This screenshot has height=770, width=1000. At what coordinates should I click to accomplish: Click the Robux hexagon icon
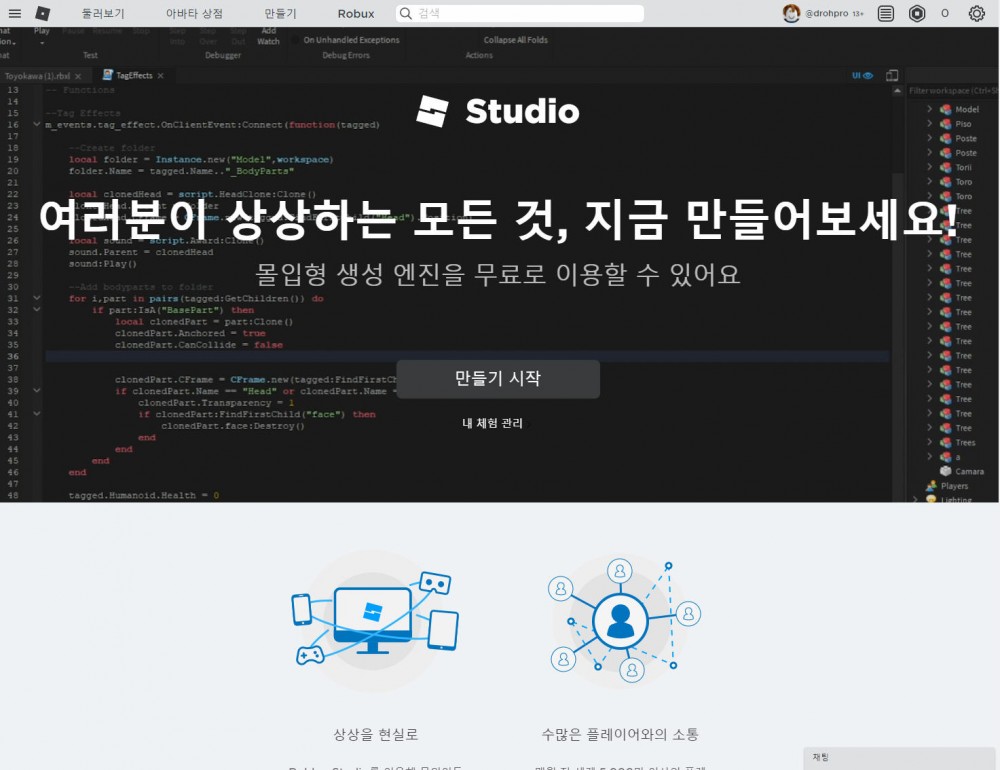click(917, 13)
